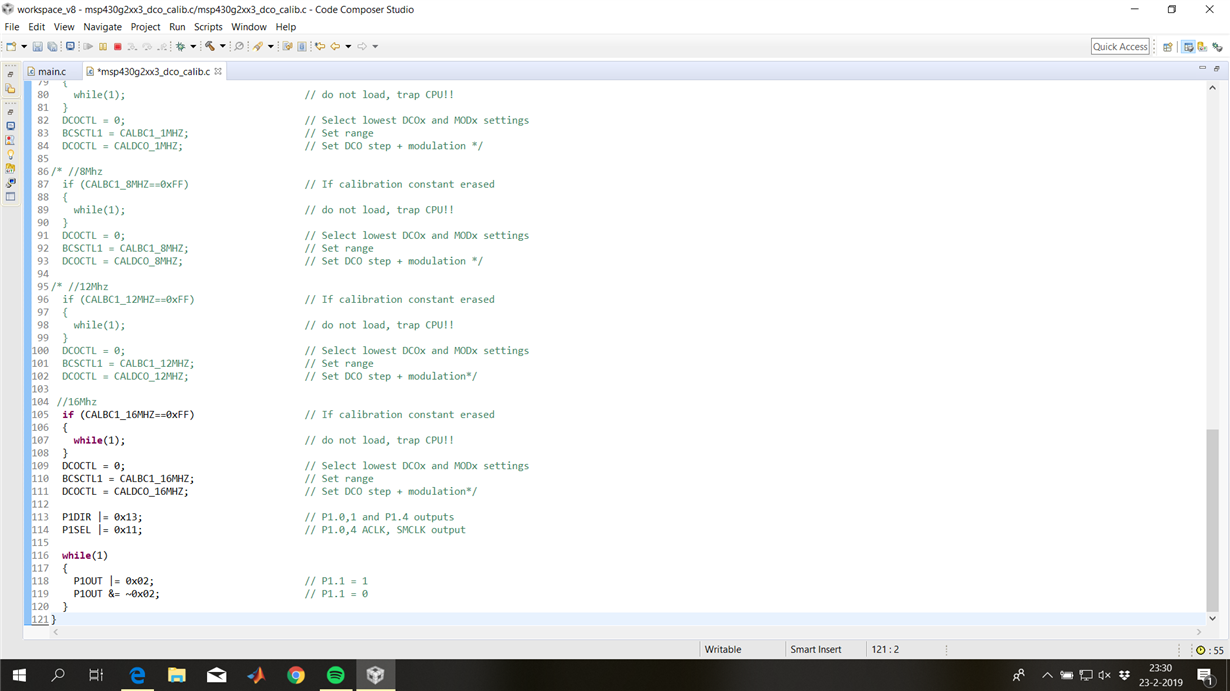The height and width of the screenshot is (691, 1230).
Task: Open the Scripts menu
Action: [x=208, y=27]
